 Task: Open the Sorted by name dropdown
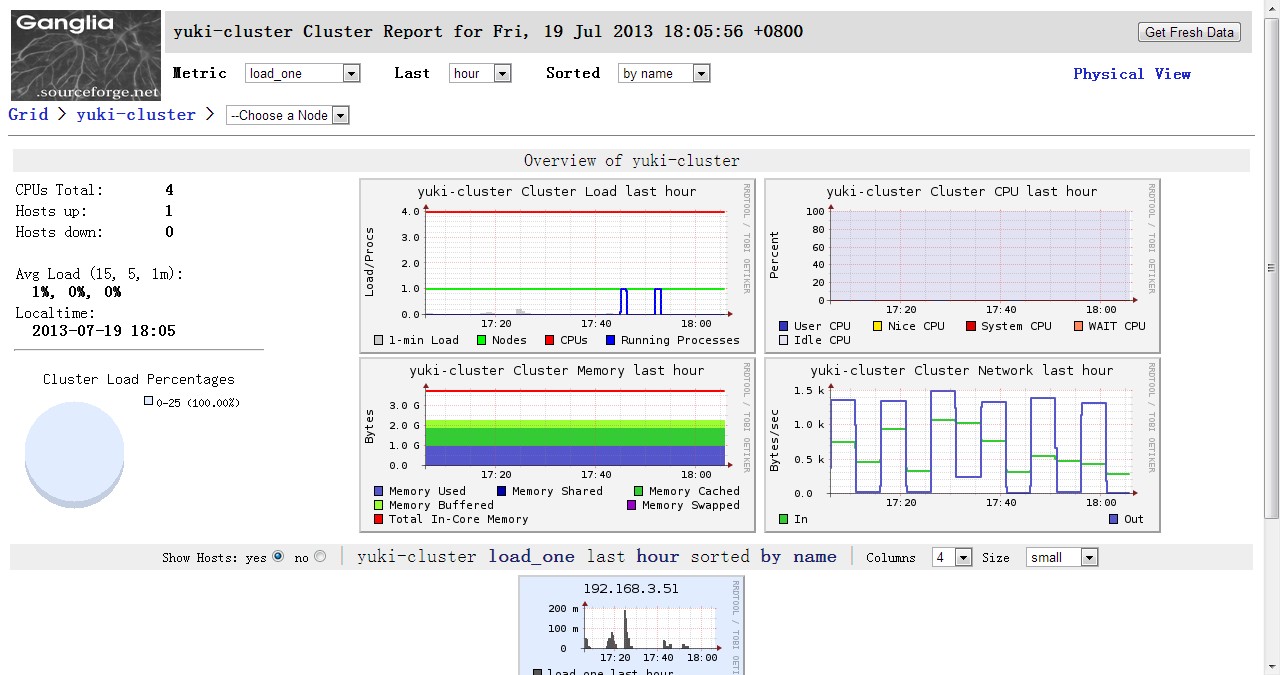664,73
